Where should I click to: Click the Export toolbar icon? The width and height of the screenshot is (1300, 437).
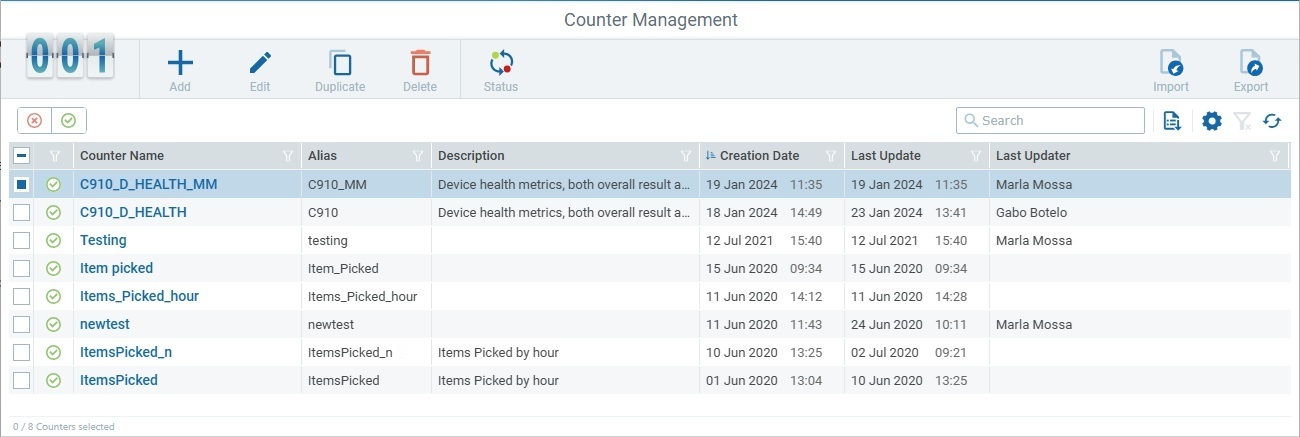click(1251, 63)
